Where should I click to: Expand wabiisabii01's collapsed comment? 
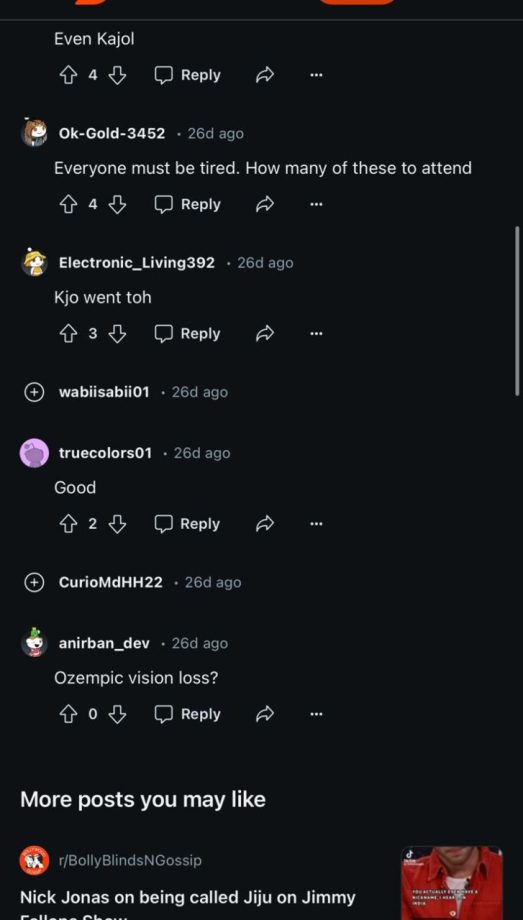coord(34,392)
